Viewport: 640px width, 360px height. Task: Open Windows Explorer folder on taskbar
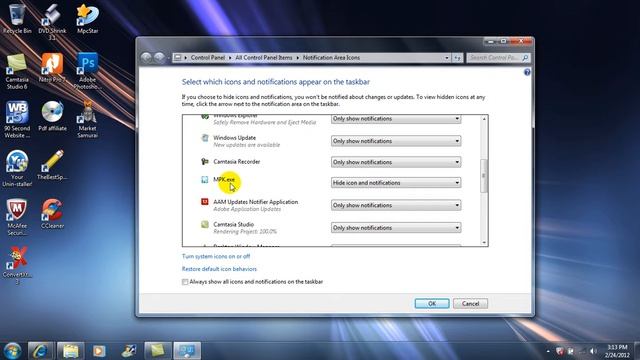click(70, 351)
